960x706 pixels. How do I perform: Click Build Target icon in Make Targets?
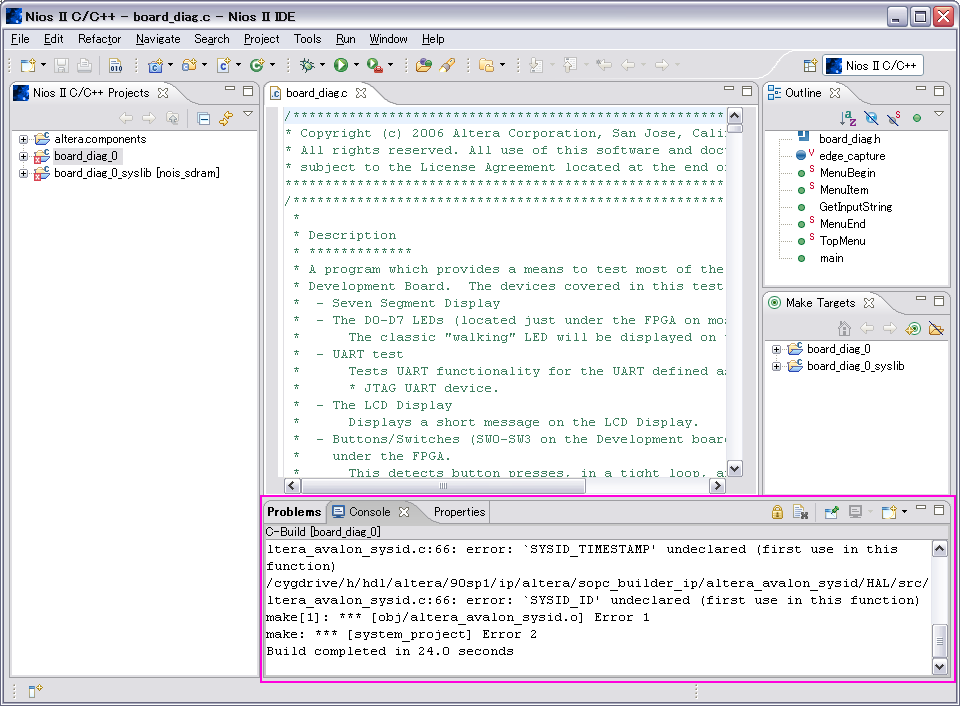point(913,329)
